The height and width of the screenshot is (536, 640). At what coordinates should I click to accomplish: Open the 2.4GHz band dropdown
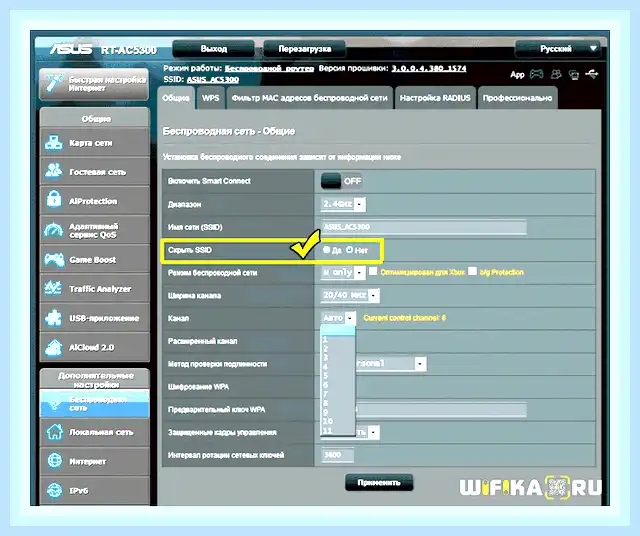(343, 204)
